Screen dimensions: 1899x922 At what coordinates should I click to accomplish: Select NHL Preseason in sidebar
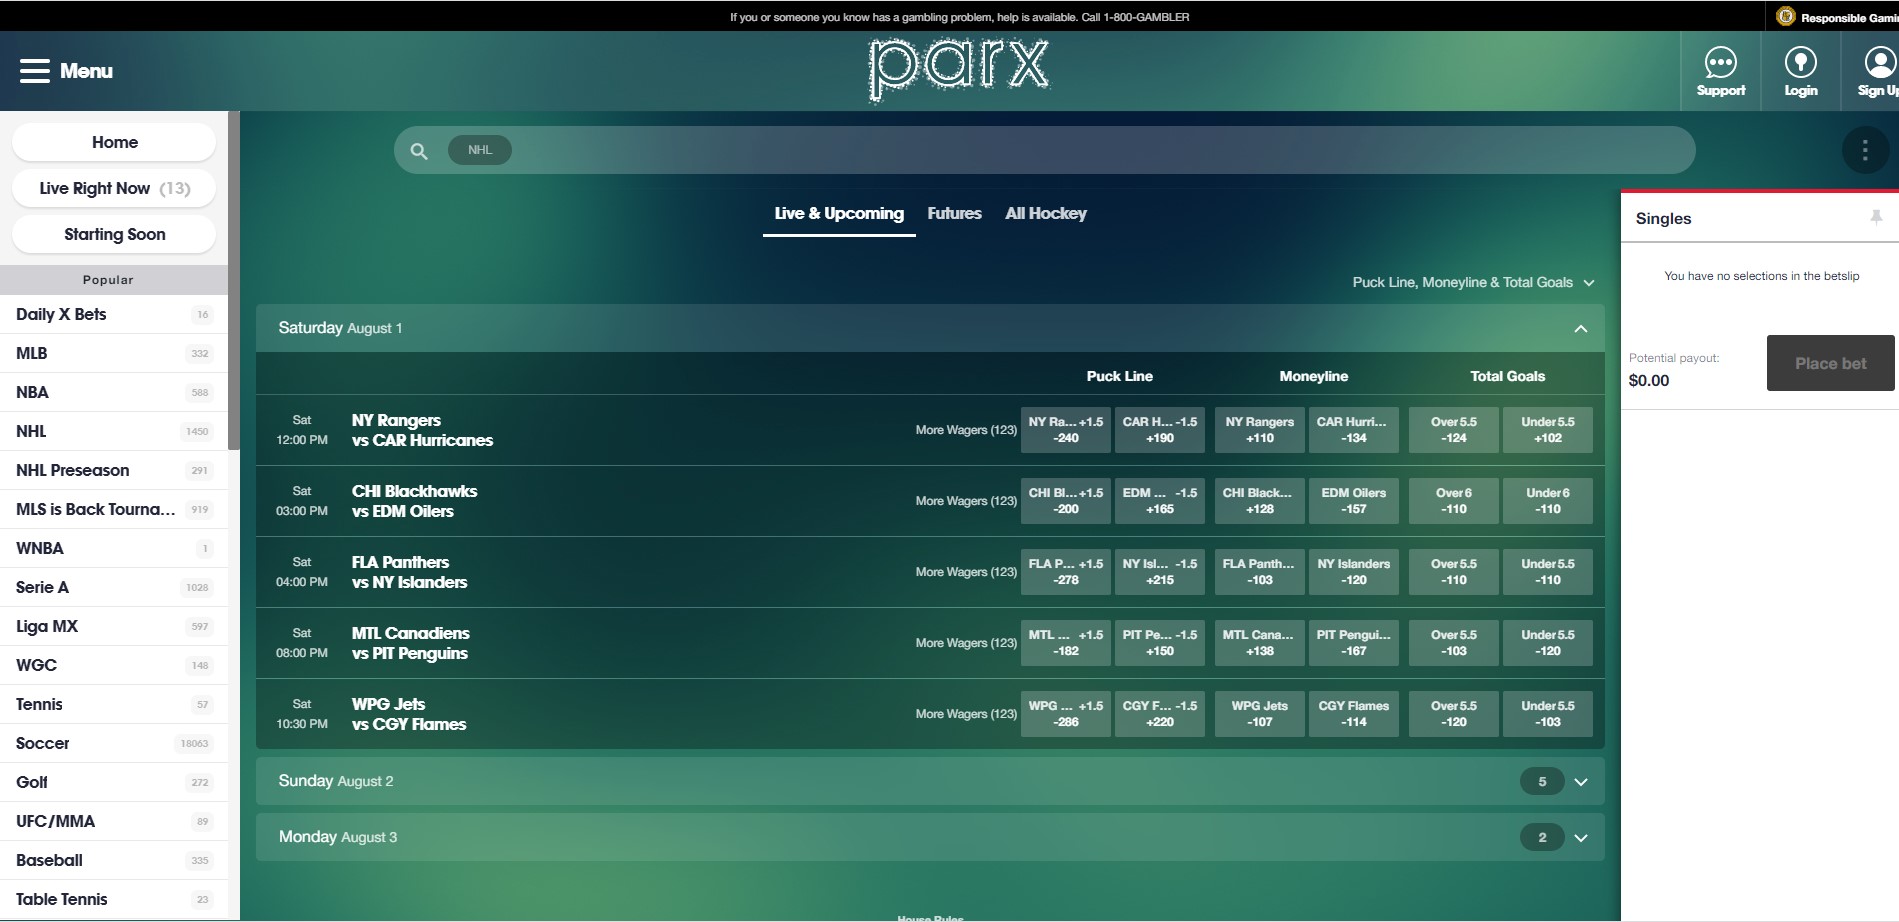(x=114, y=470)
